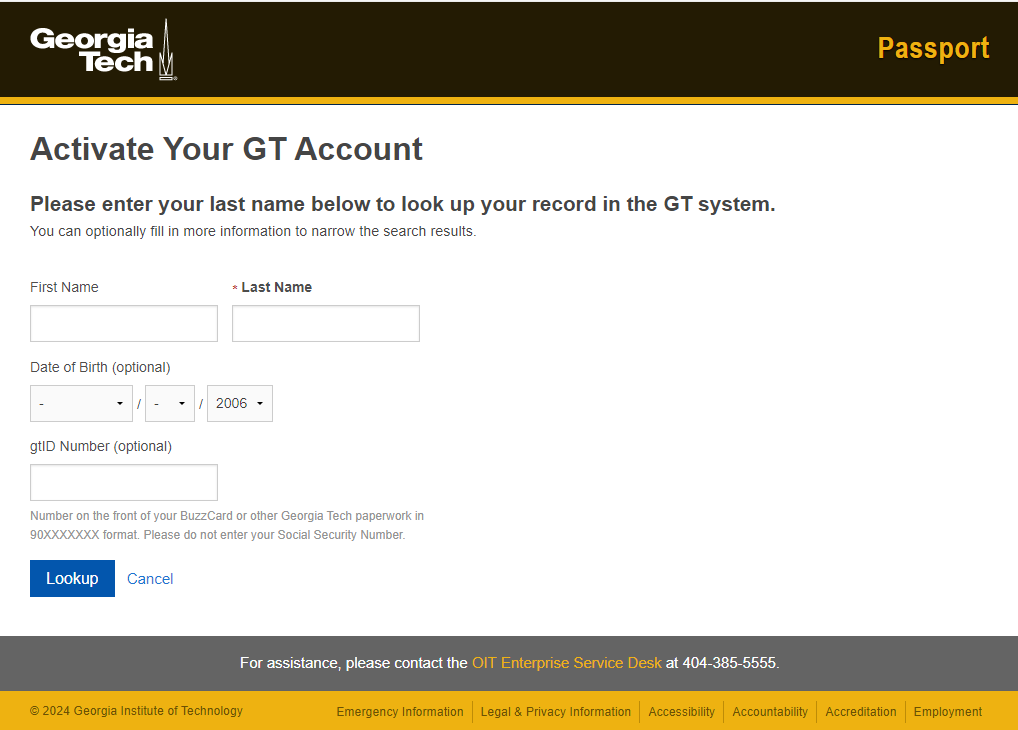
Task: Open the Employment footer link
Action: coord(948,712)
